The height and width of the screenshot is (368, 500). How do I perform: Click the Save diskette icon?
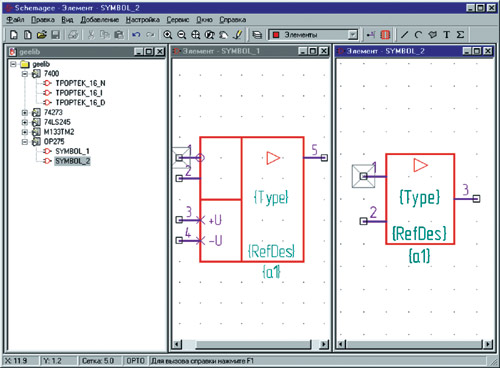click(55, 35)
